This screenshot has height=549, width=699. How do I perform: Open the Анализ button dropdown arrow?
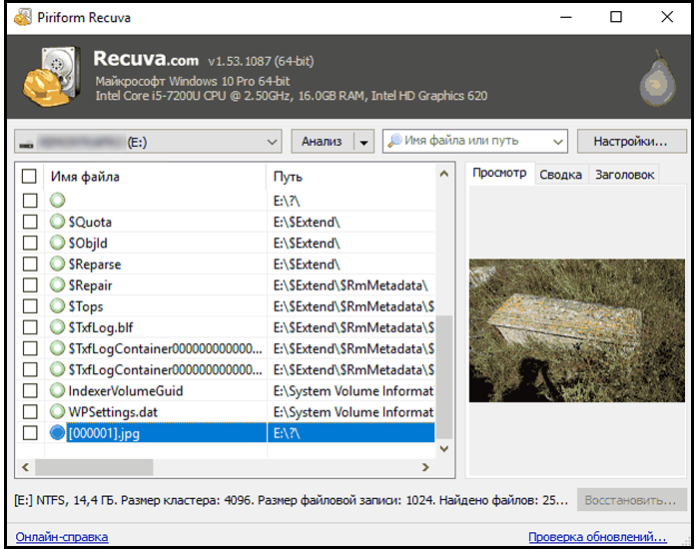click(364, 142)
